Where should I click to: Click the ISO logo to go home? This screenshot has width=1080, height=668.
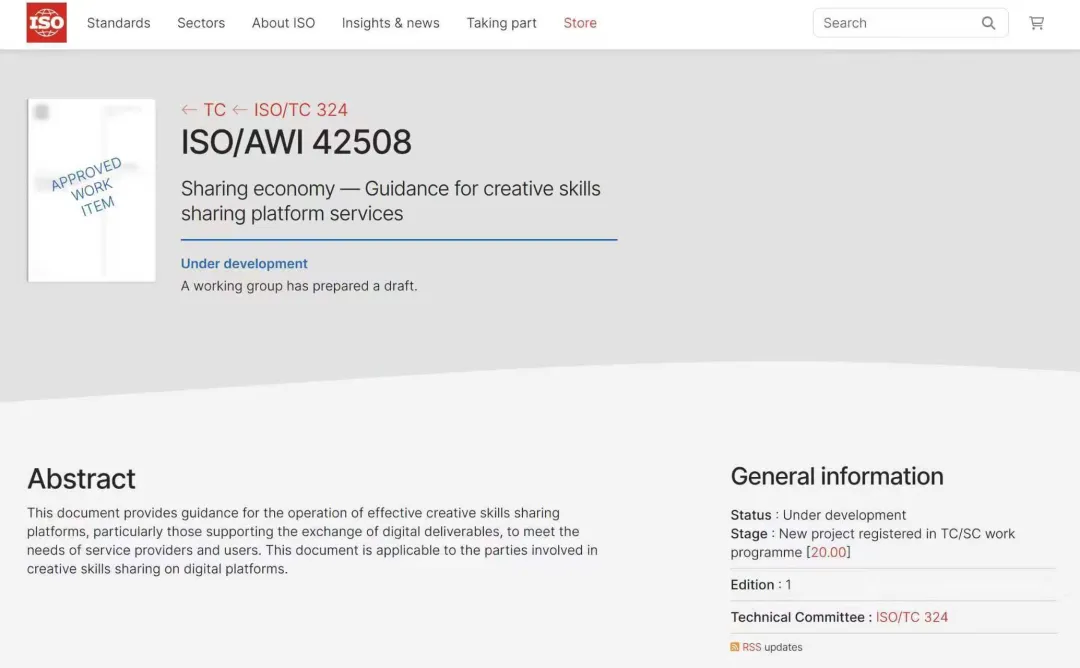tap(46, 23)
